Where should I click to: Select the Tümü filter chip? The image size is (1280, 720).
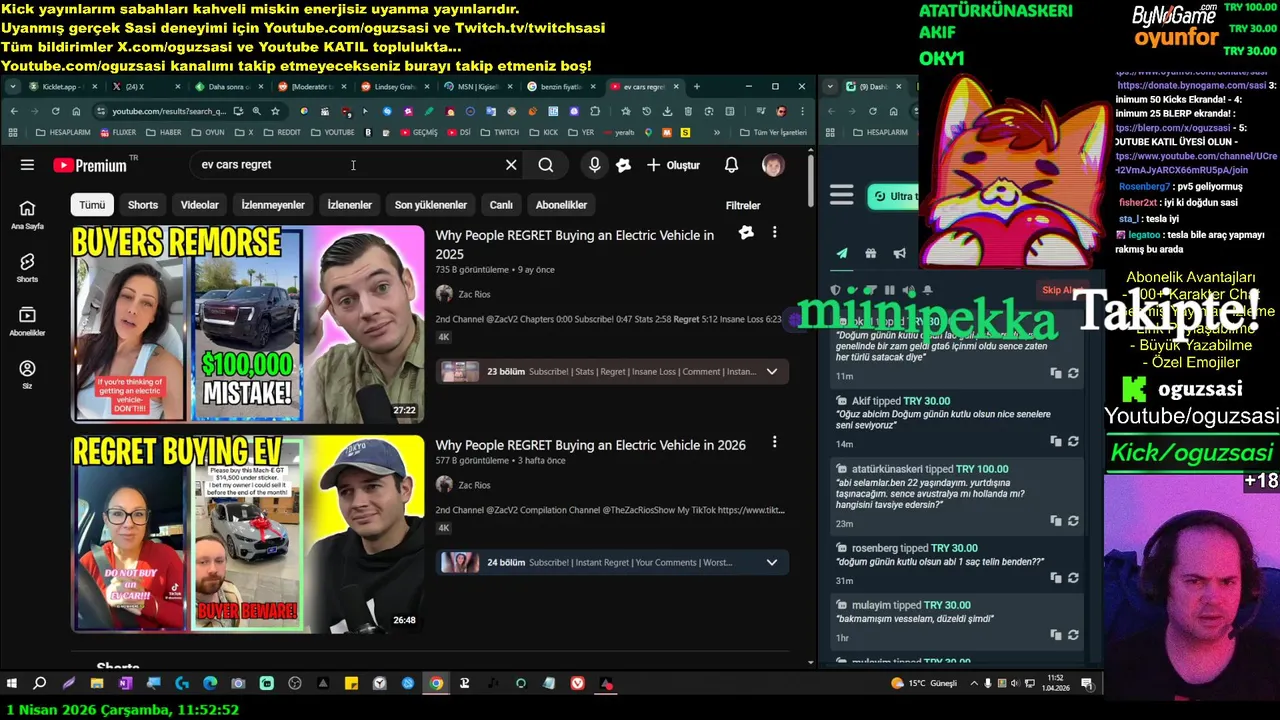92,205
